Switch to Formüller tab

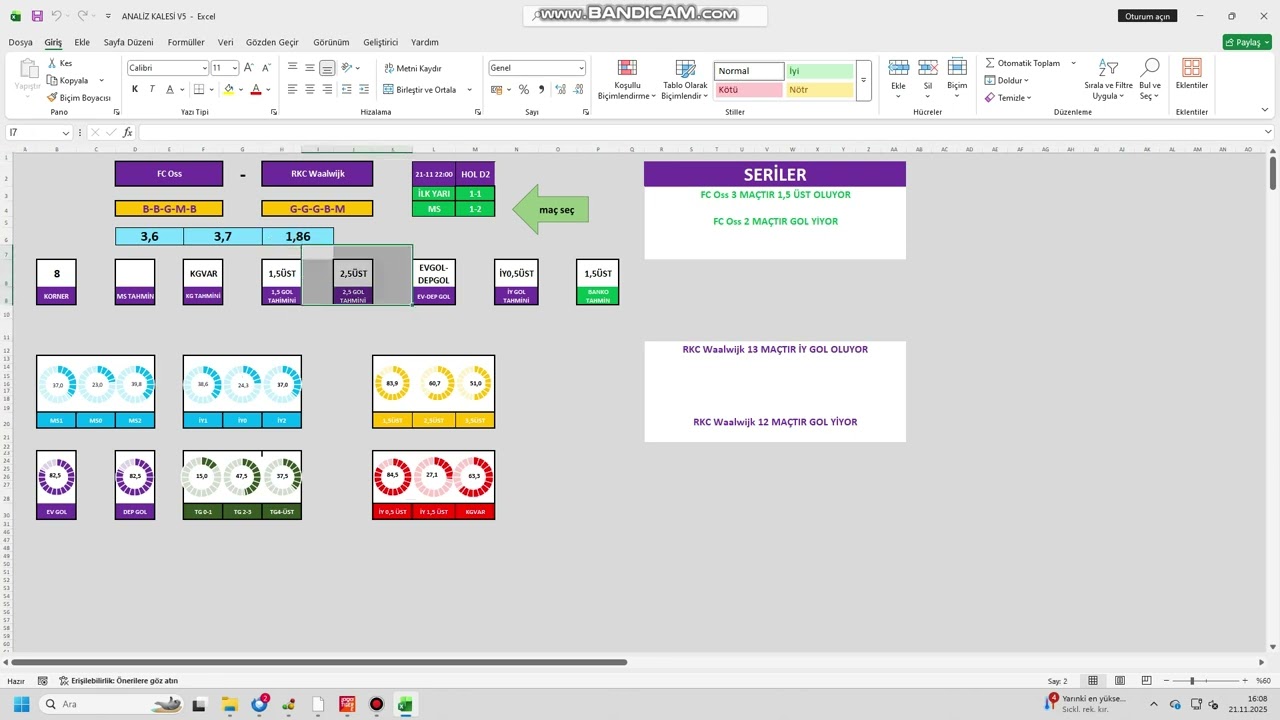tap(186, 42)
